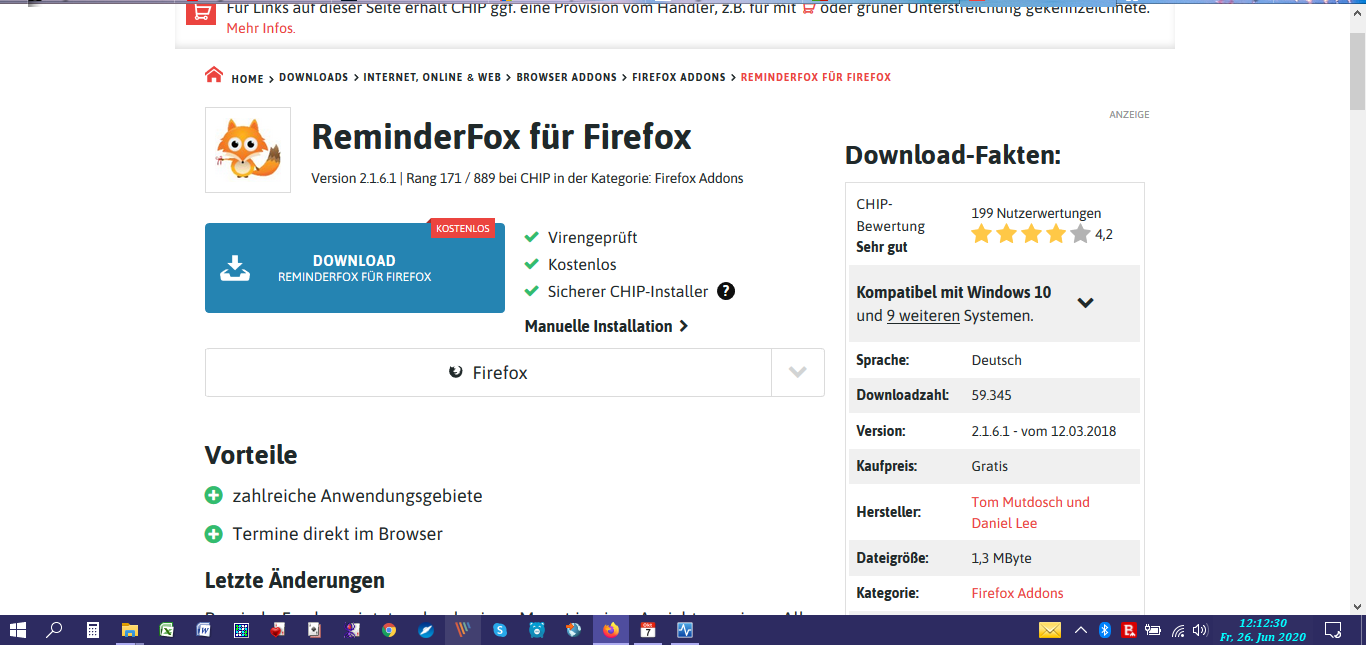Open Tom Mutdosch und Daniel Lee link
The image size is (1366, 645).
(x=1030, y=512)
